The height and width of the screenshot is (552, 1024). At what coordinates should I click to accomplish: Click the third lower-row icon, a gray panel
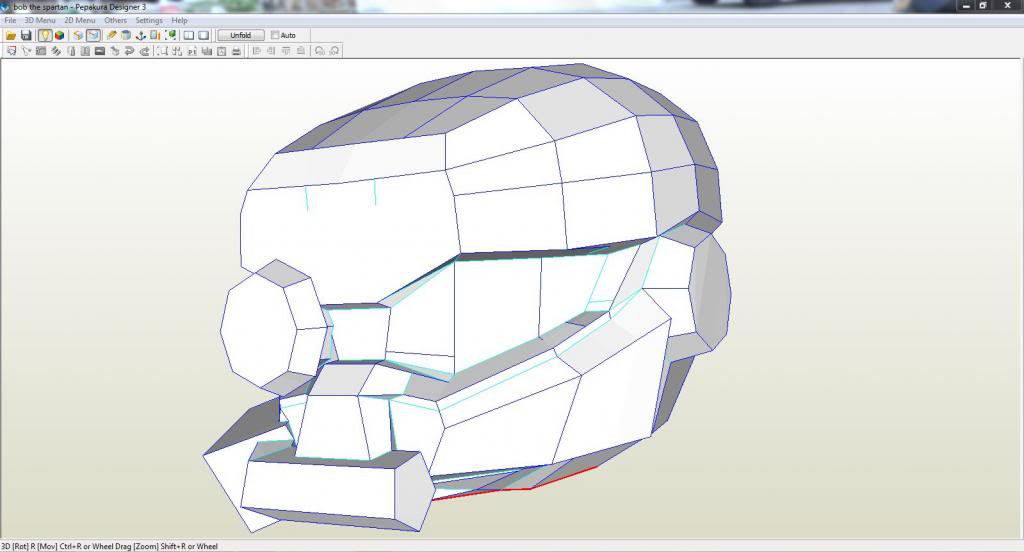coord(41,51)
